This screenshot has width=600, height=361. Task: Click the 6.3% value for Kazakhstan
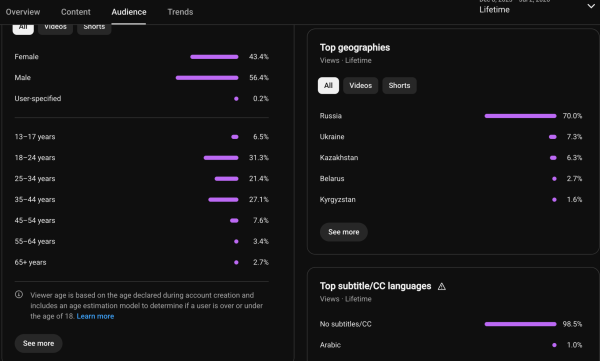point(574,158)
